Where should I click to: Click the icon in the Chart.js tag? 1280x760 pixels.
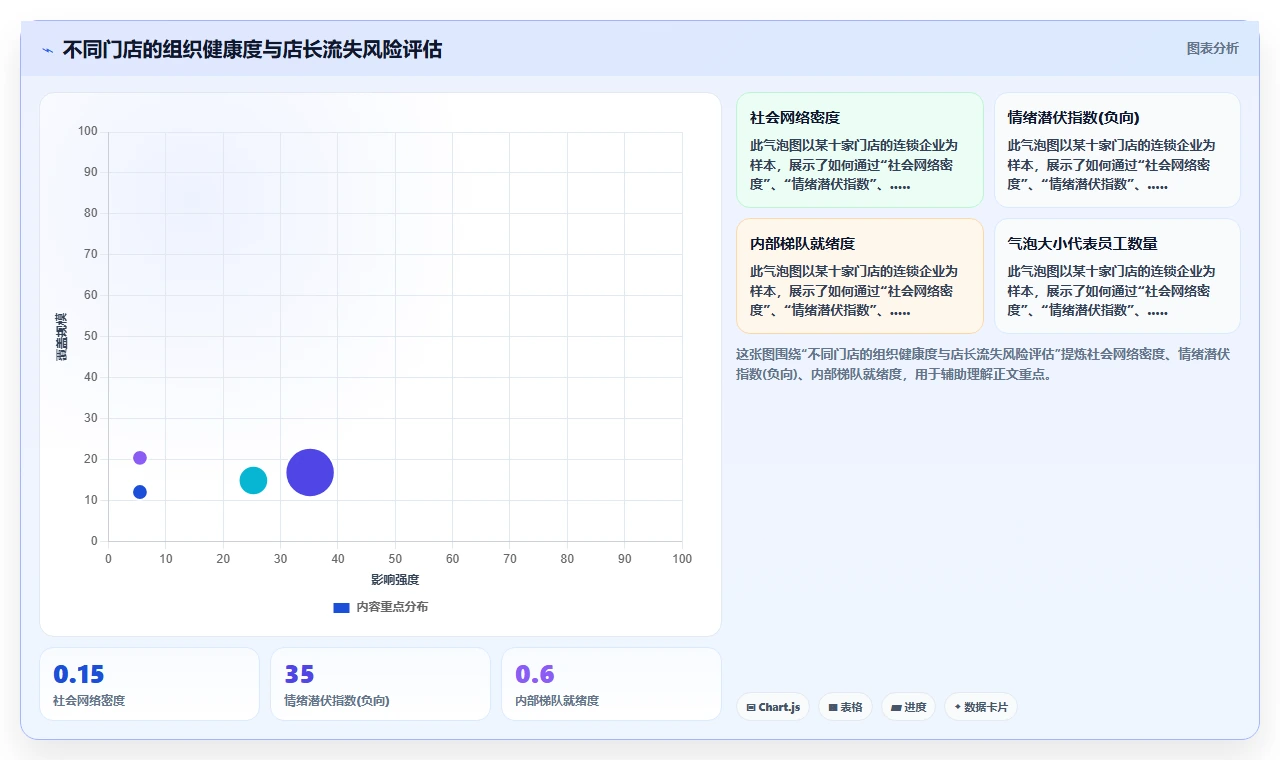[x=751, y=707]
